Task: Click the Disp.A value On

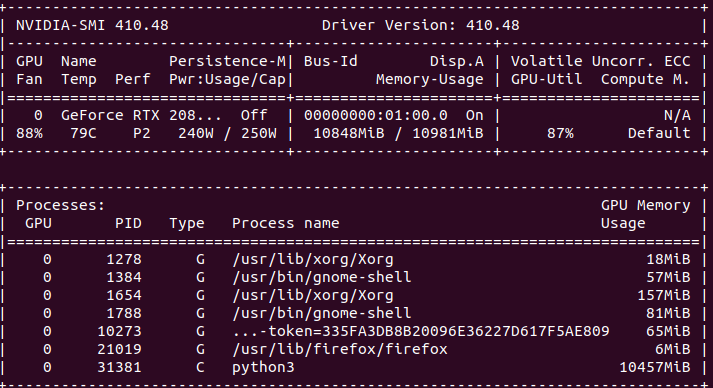Action: pyautogui.click(x=475, y=116)
